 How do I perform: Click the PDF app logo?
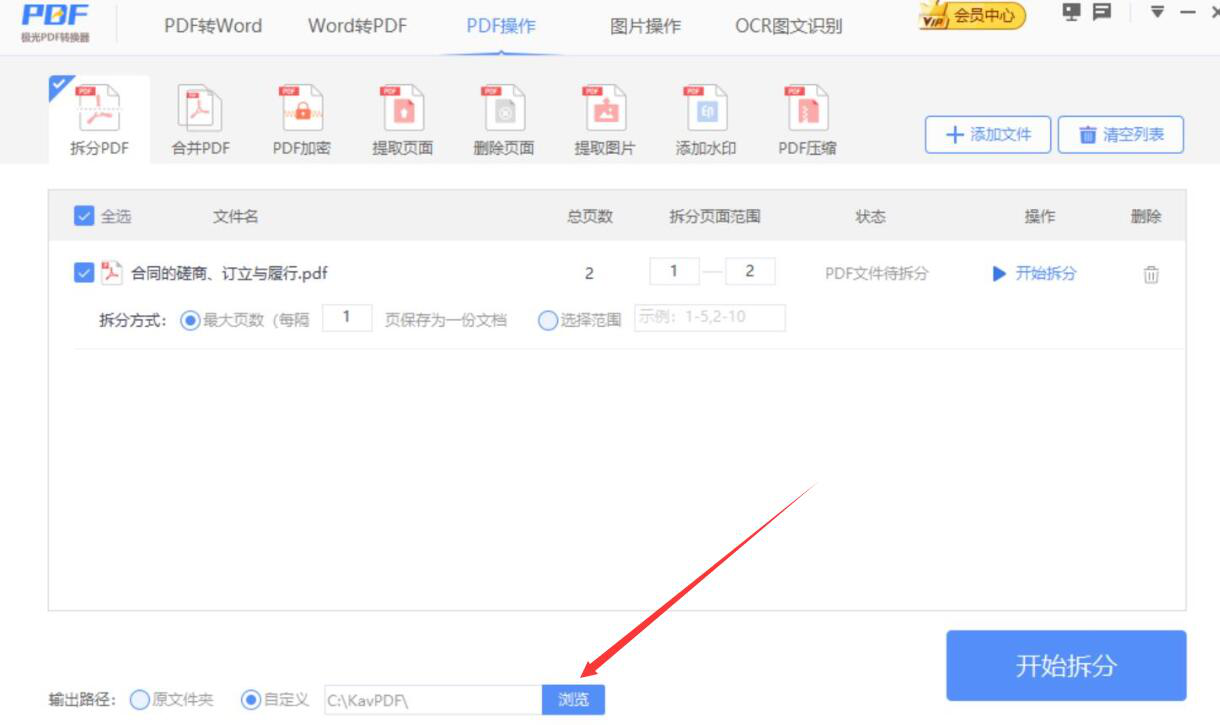click(x=55, y=22)
